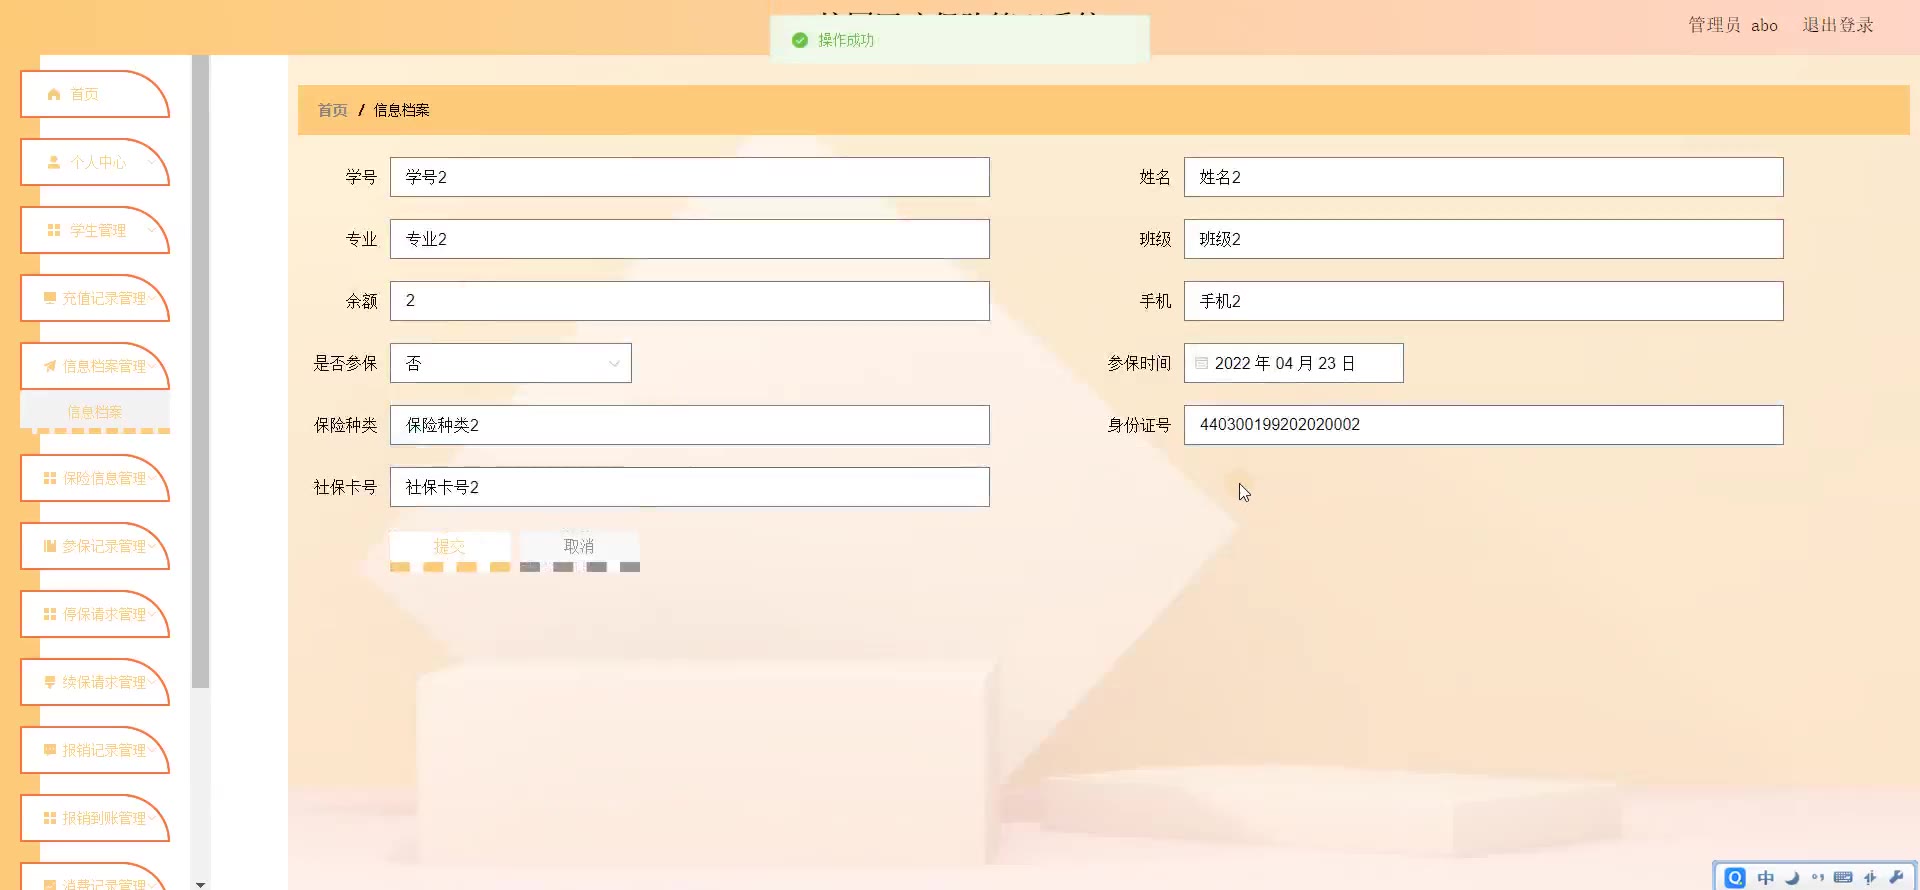Click the sidebar scroll down arrow
Image resolution: width=1920 pixels, height=890 pixels.
pos(201,884)
